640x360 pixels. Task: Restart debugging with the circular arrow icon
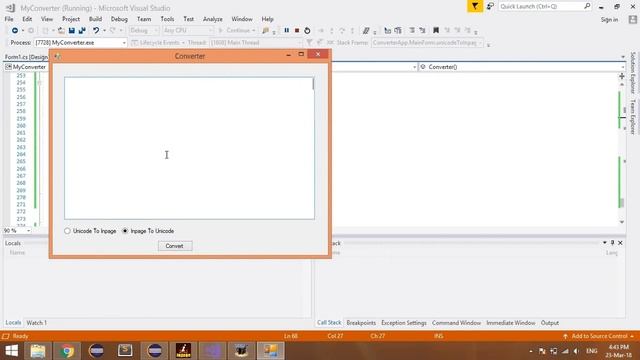(x=307, y=31)
